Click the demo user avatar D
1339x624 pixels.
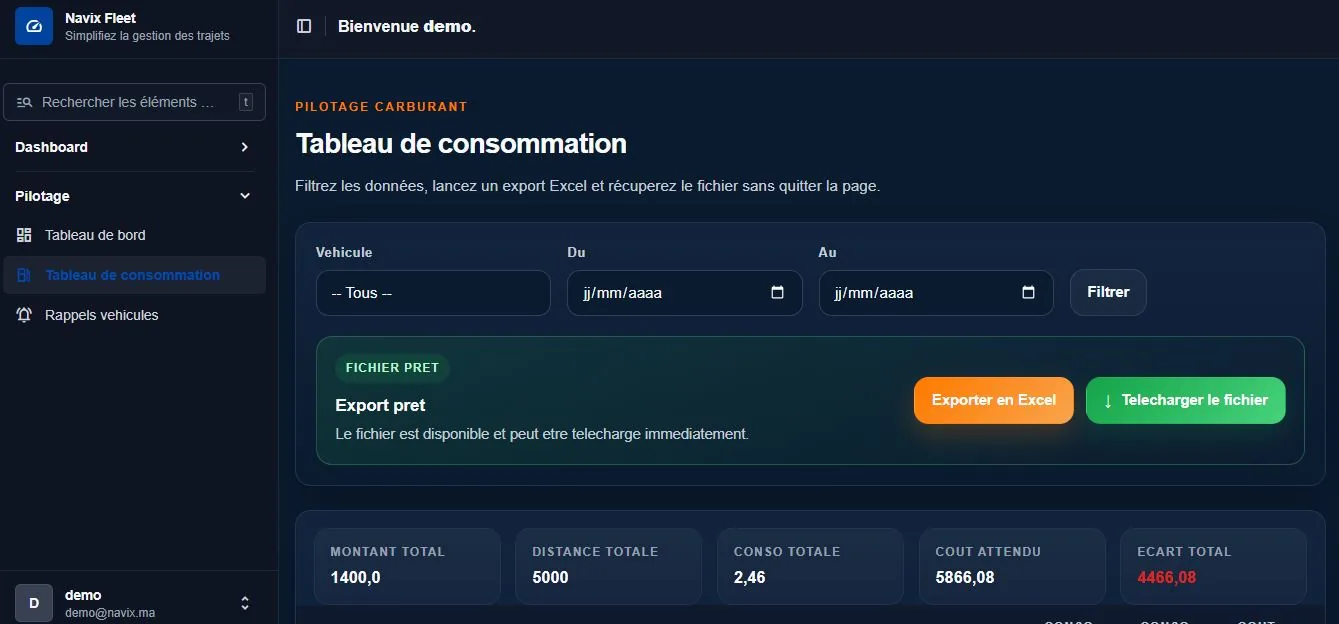[x=34, y=603]
